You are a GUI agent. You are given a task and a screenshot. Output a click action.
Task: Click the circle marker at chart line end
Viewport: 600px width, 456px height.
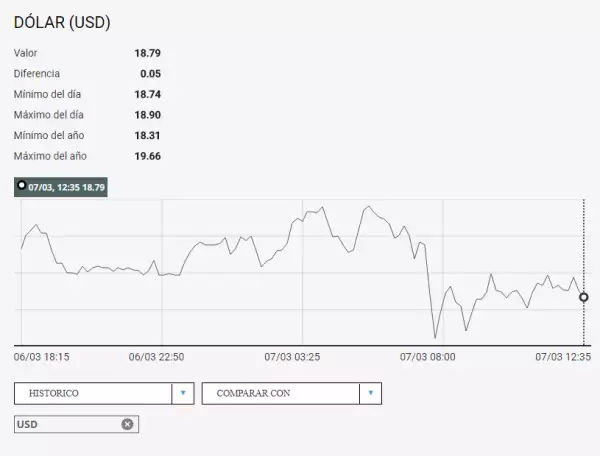pyautogui.click(x=584, y=296)
